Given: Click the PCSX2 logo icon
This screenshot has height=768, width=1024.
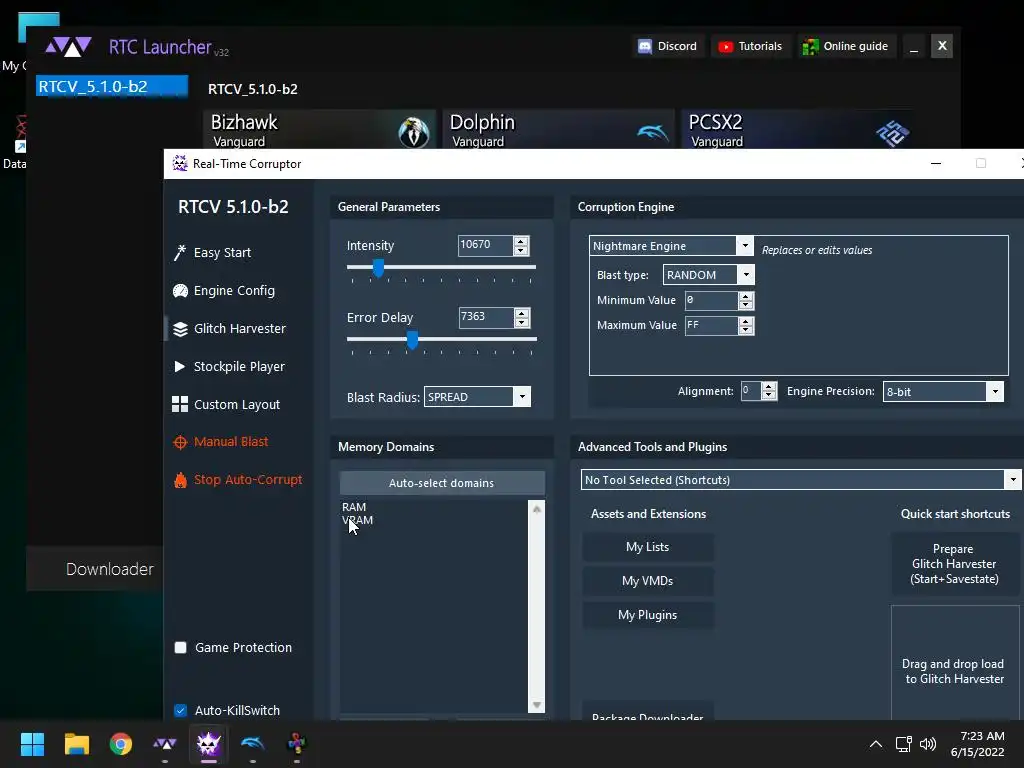Looking at the screenshot, I should pyautogui.click(x=892, y=133).
